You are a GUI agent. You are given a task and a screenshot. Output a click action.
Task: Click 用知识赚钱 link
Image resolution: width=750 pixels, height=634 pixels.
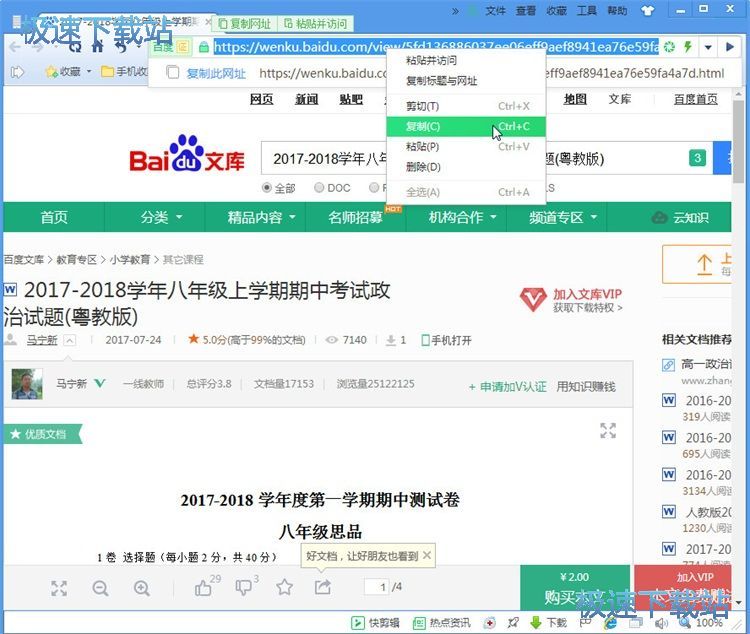tap(586, 387)
